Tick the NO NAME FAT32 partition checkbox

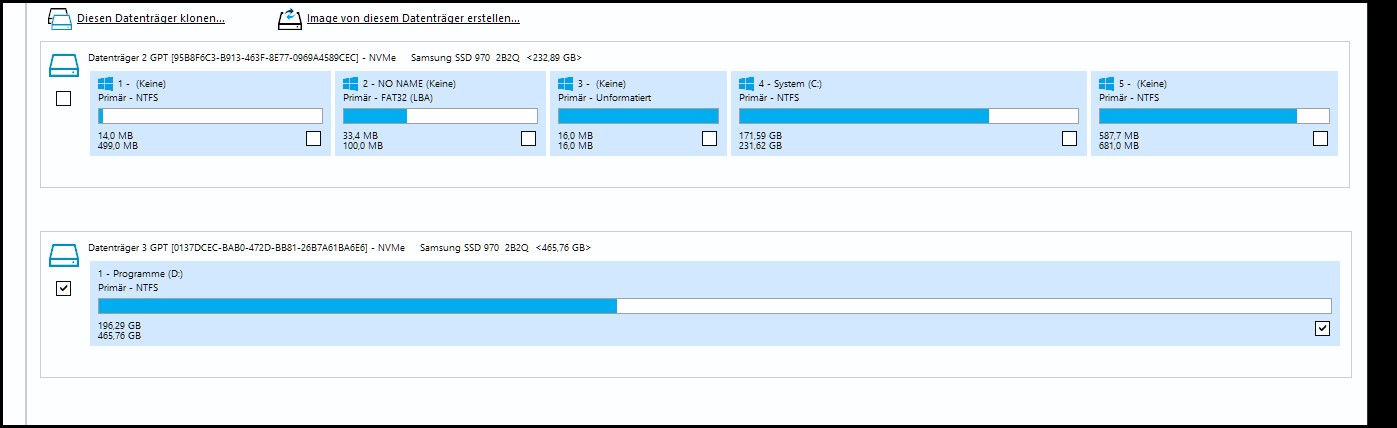(529, 139)
